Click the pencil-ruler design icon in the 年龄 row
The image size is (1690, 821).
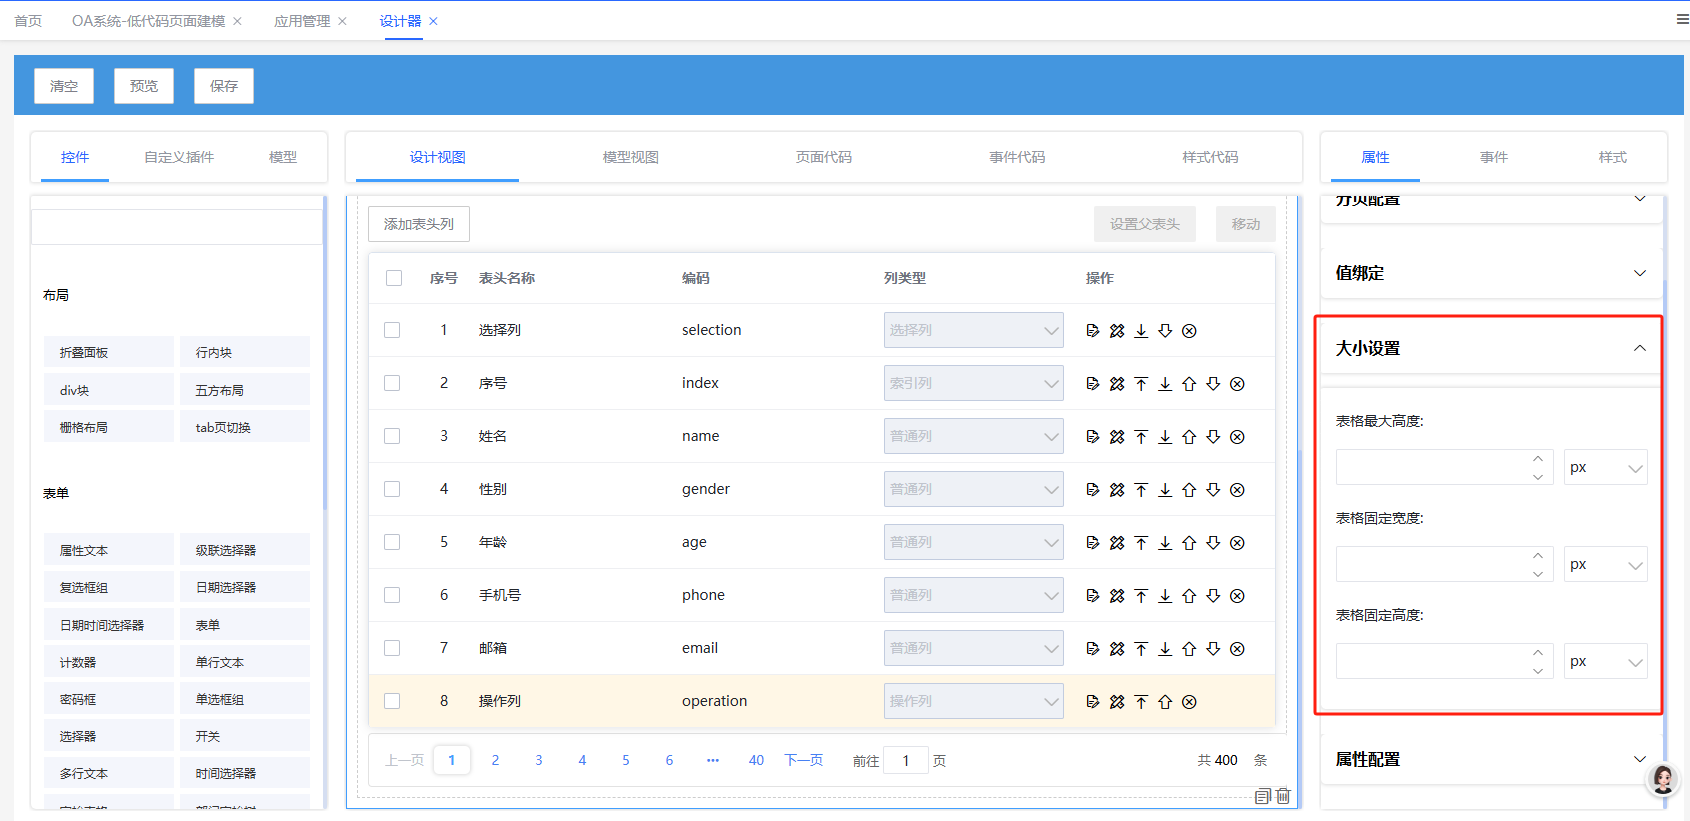(x=1117, y=543)
